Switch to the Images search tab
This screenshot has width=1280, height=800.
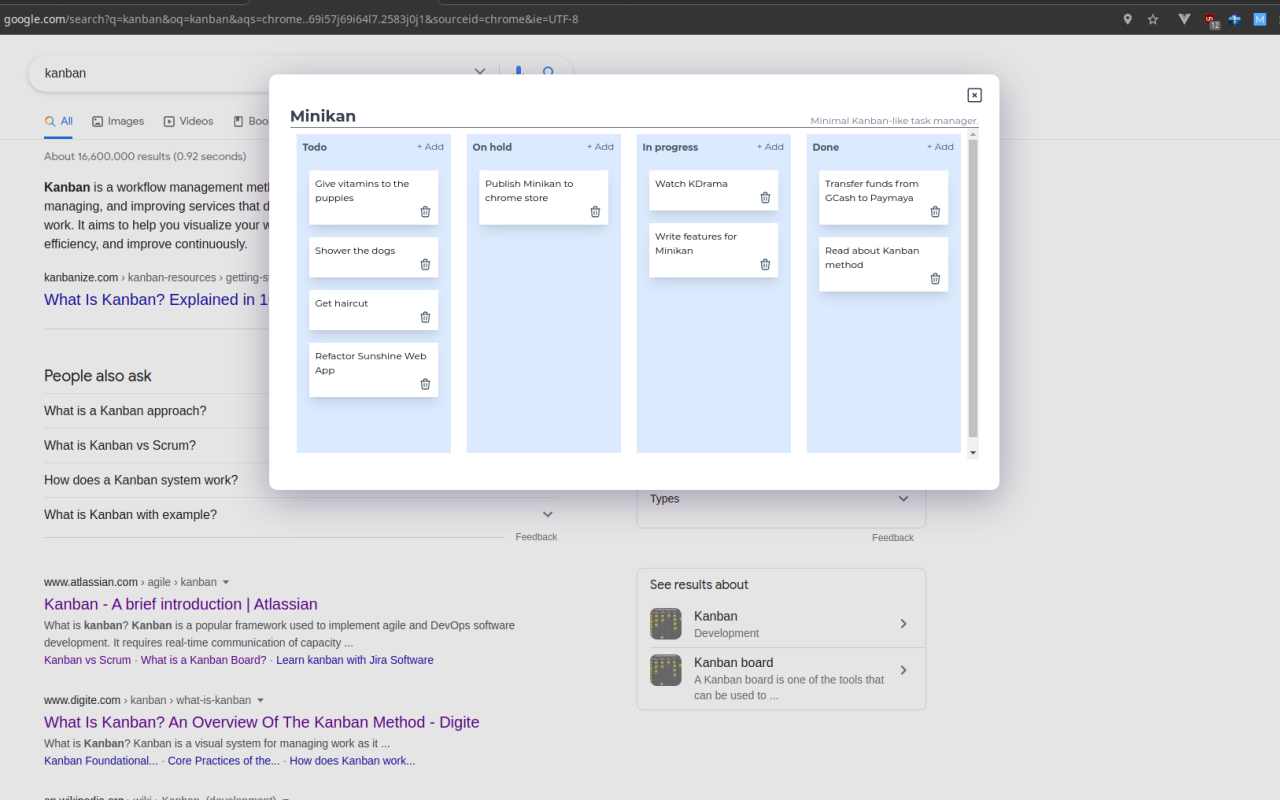click(118, 121)
